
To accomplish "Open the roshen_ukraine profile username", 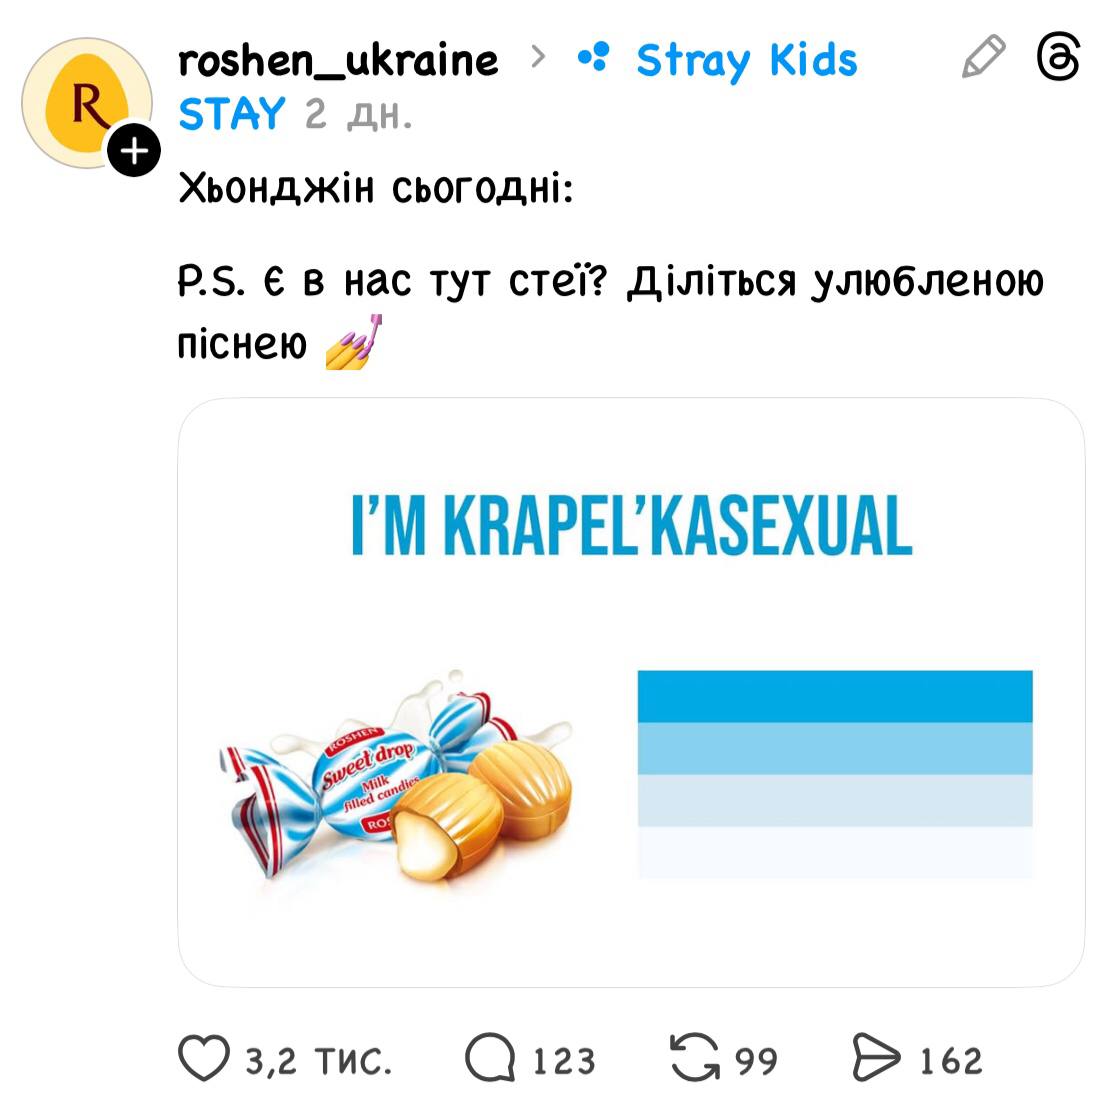I will [338, 60].
